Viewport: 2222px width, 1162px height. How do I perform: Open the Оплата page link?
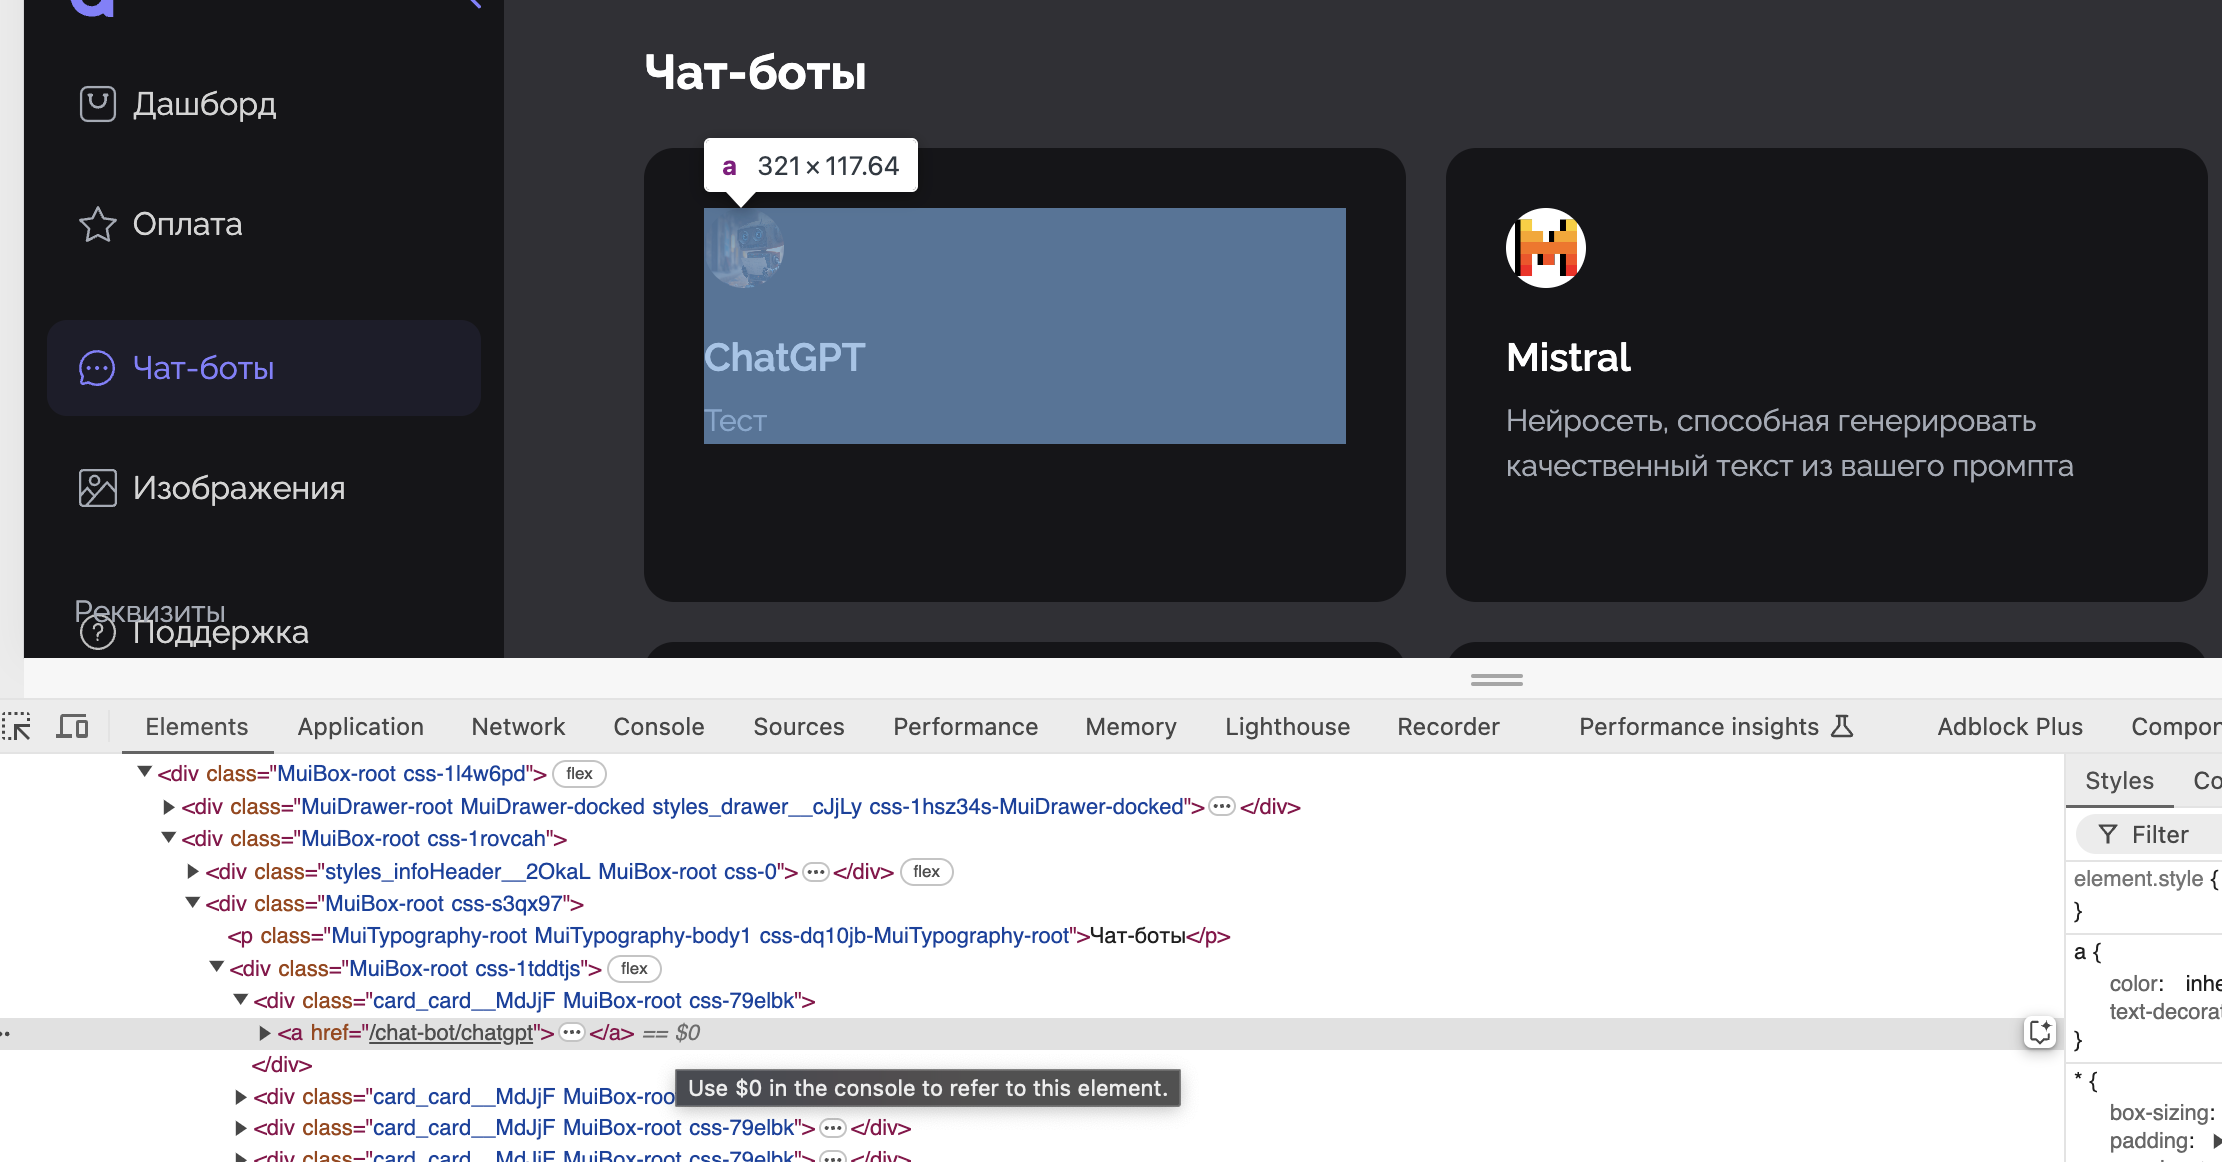[x=187, y=224]
